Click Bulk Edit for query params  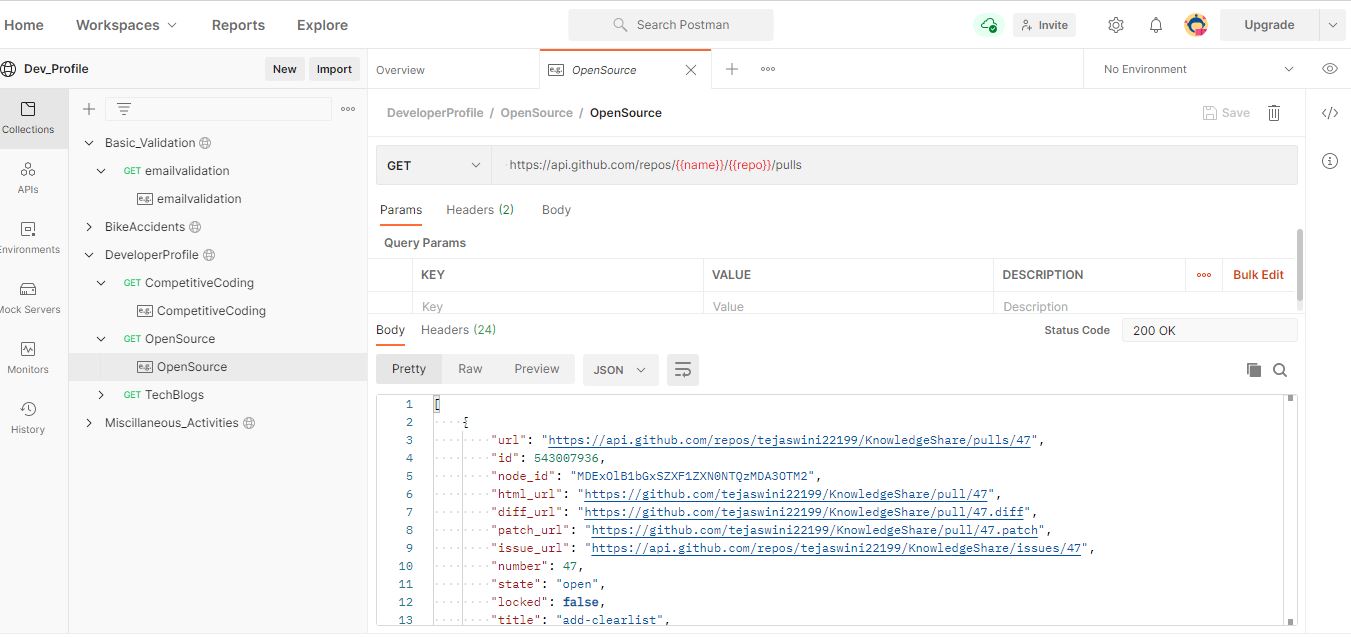1258,275
